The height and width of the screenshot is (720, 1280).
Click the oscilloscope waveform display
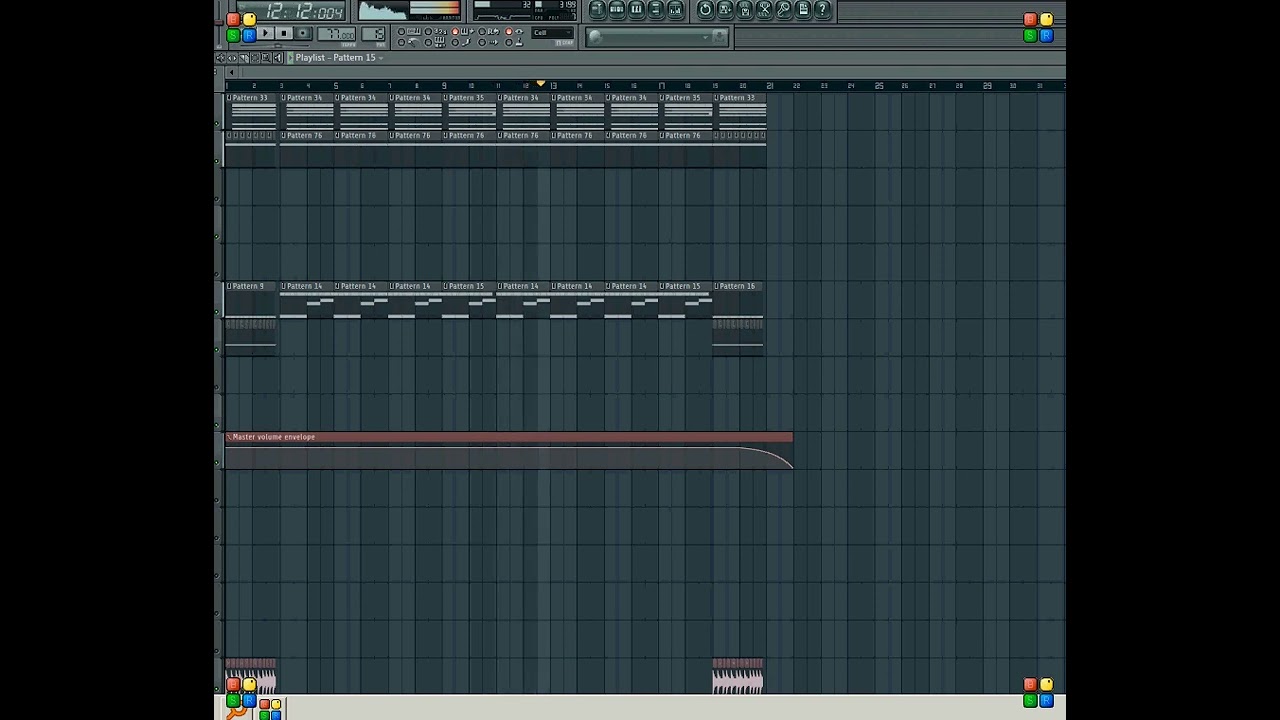click(383, 11)
